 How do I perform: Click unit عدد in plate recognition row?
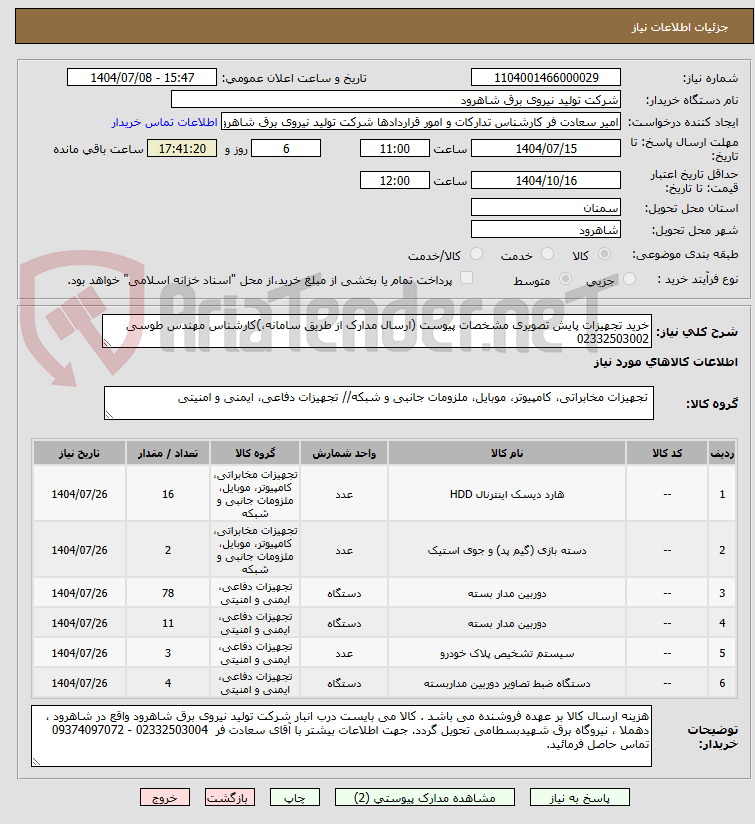344,653
